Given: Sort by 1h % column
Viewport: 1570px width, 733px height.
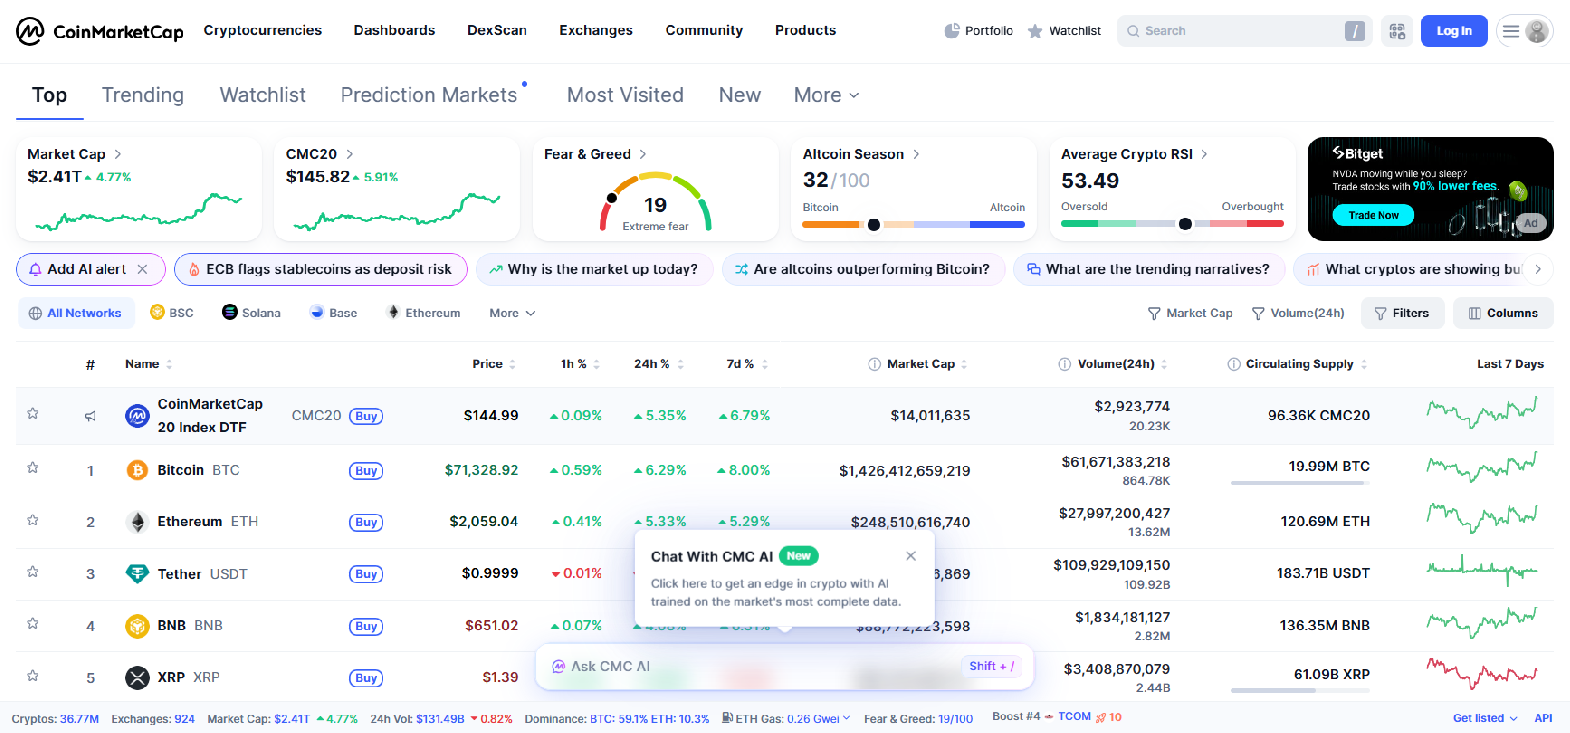Looking at the screenshot, I should [580, 364].
